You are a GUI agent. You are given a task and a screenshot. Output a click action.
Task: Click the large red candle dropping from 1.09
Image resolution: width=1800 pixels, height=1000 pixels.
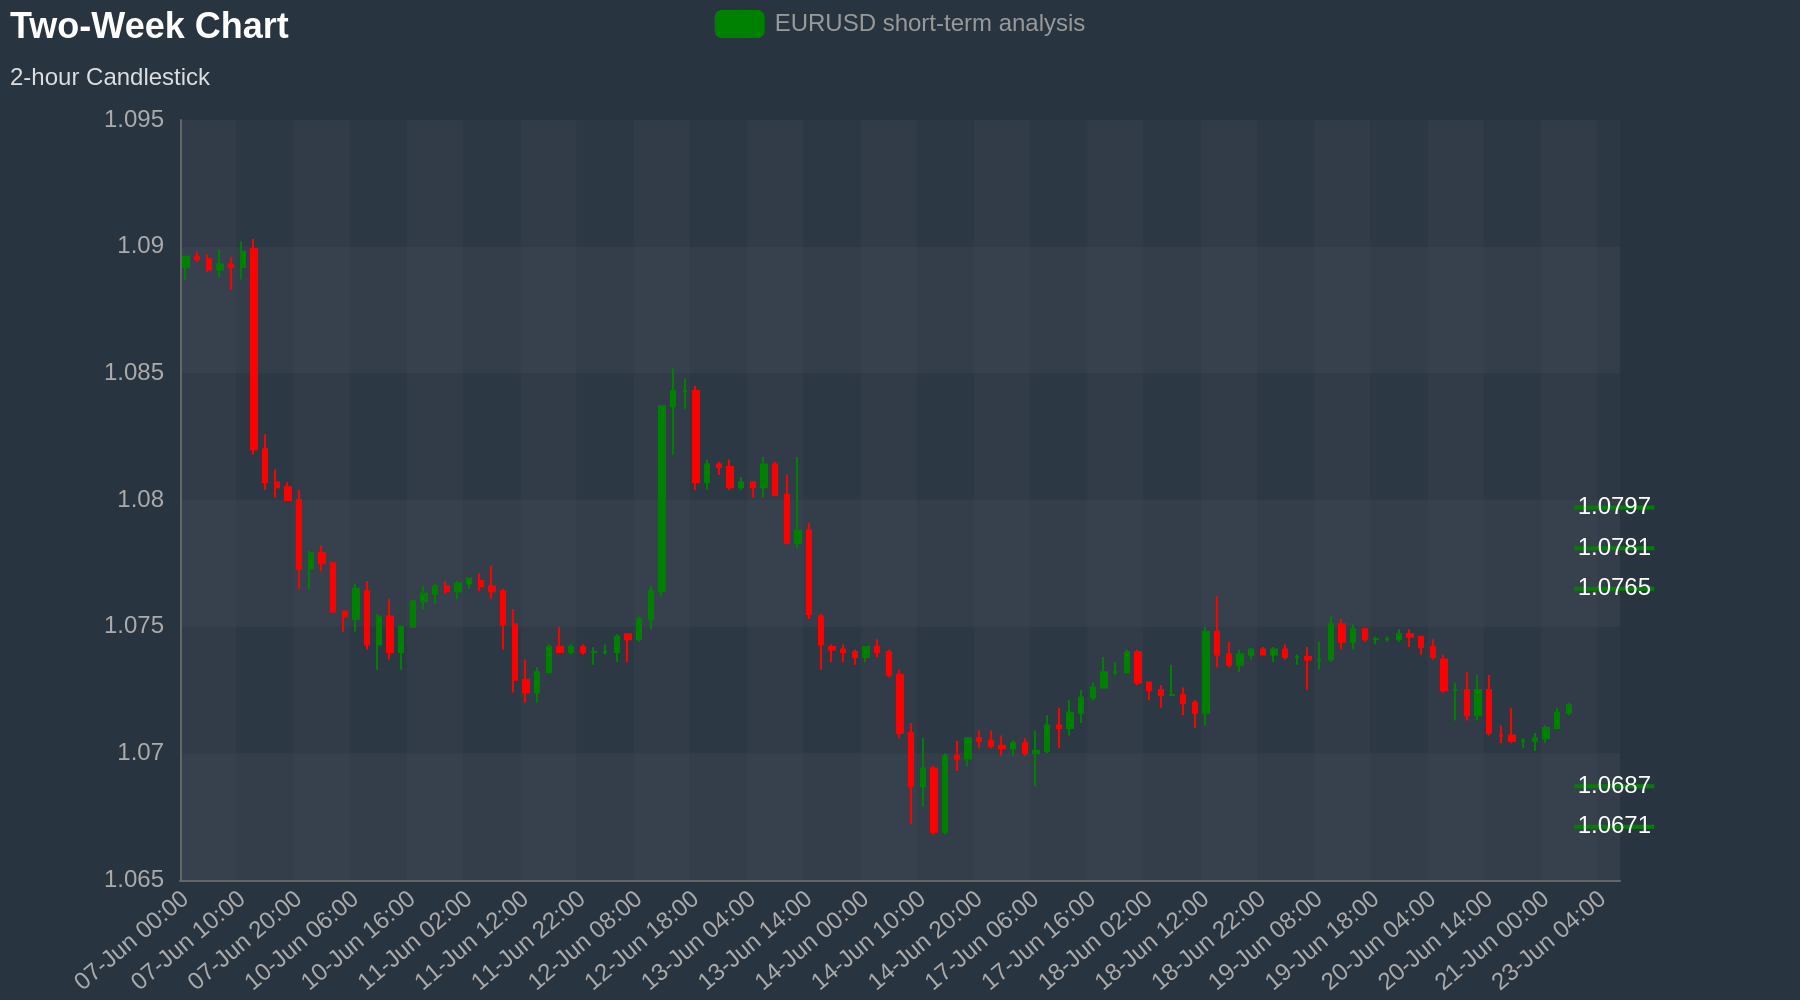tap(254, 349)
